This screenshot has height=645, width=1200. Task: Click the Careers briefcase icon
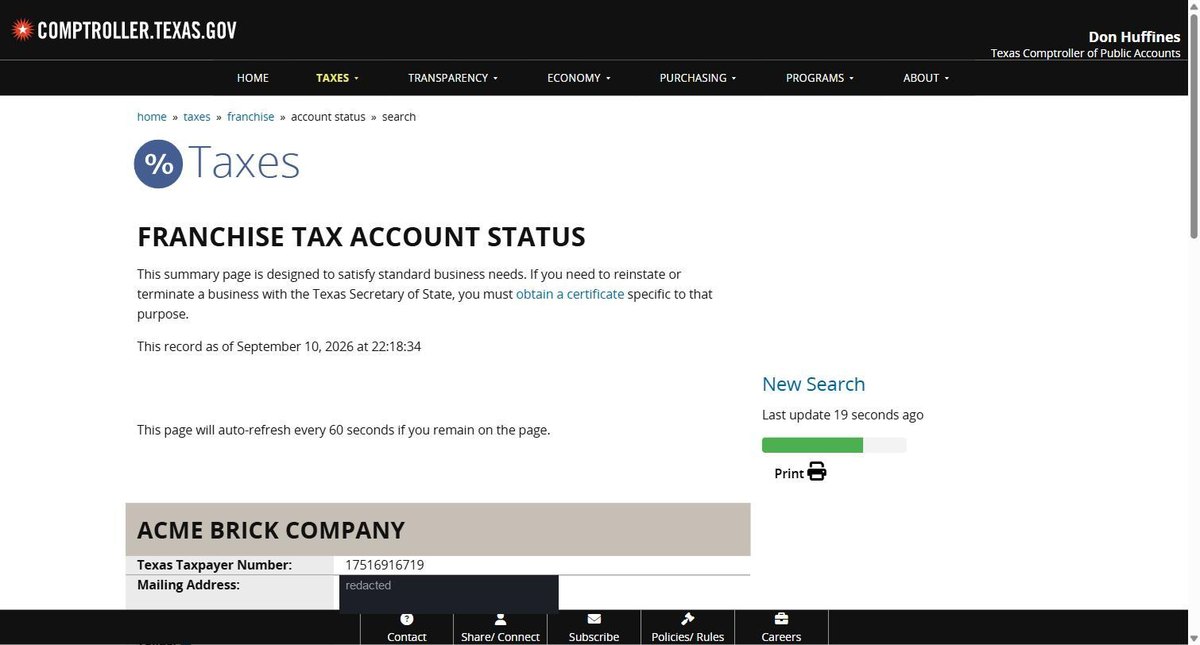tap(781, 619)
